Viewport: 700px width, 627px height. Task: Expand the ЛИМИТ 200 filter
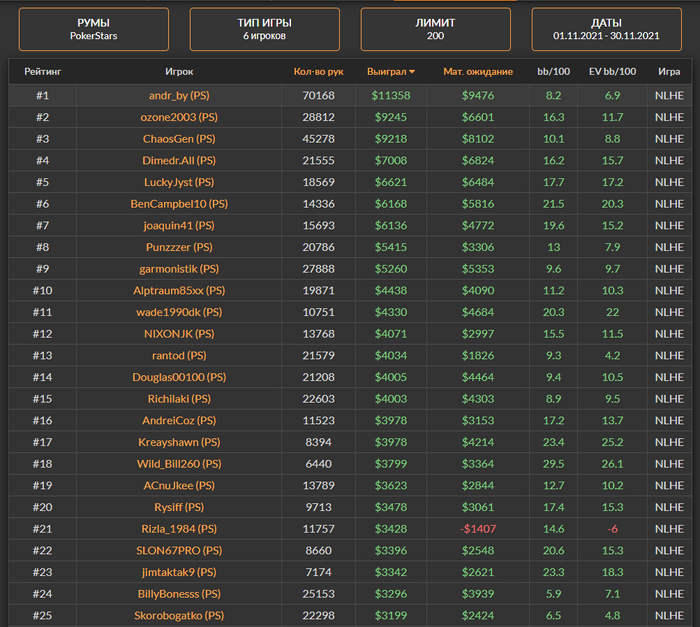coord(436,29)
